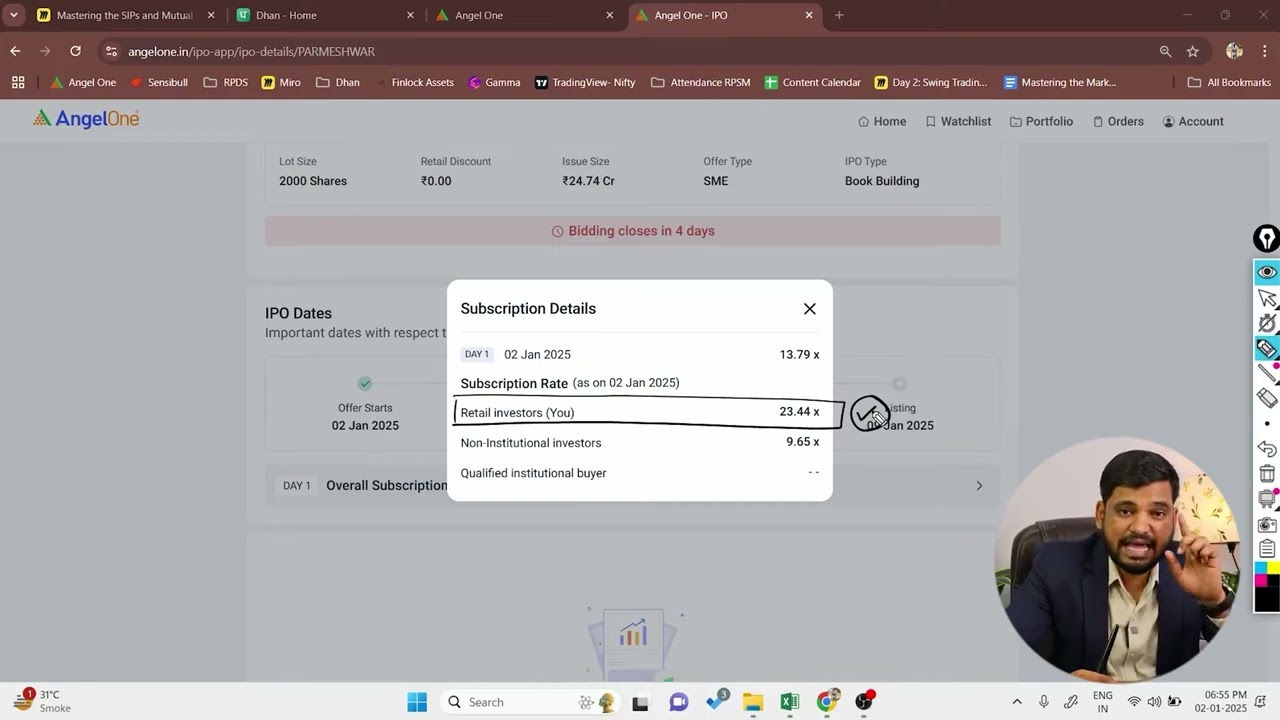This screenshot has width=1280, height=720.
Task: Open the Windows Start menu
Action: 417,702
